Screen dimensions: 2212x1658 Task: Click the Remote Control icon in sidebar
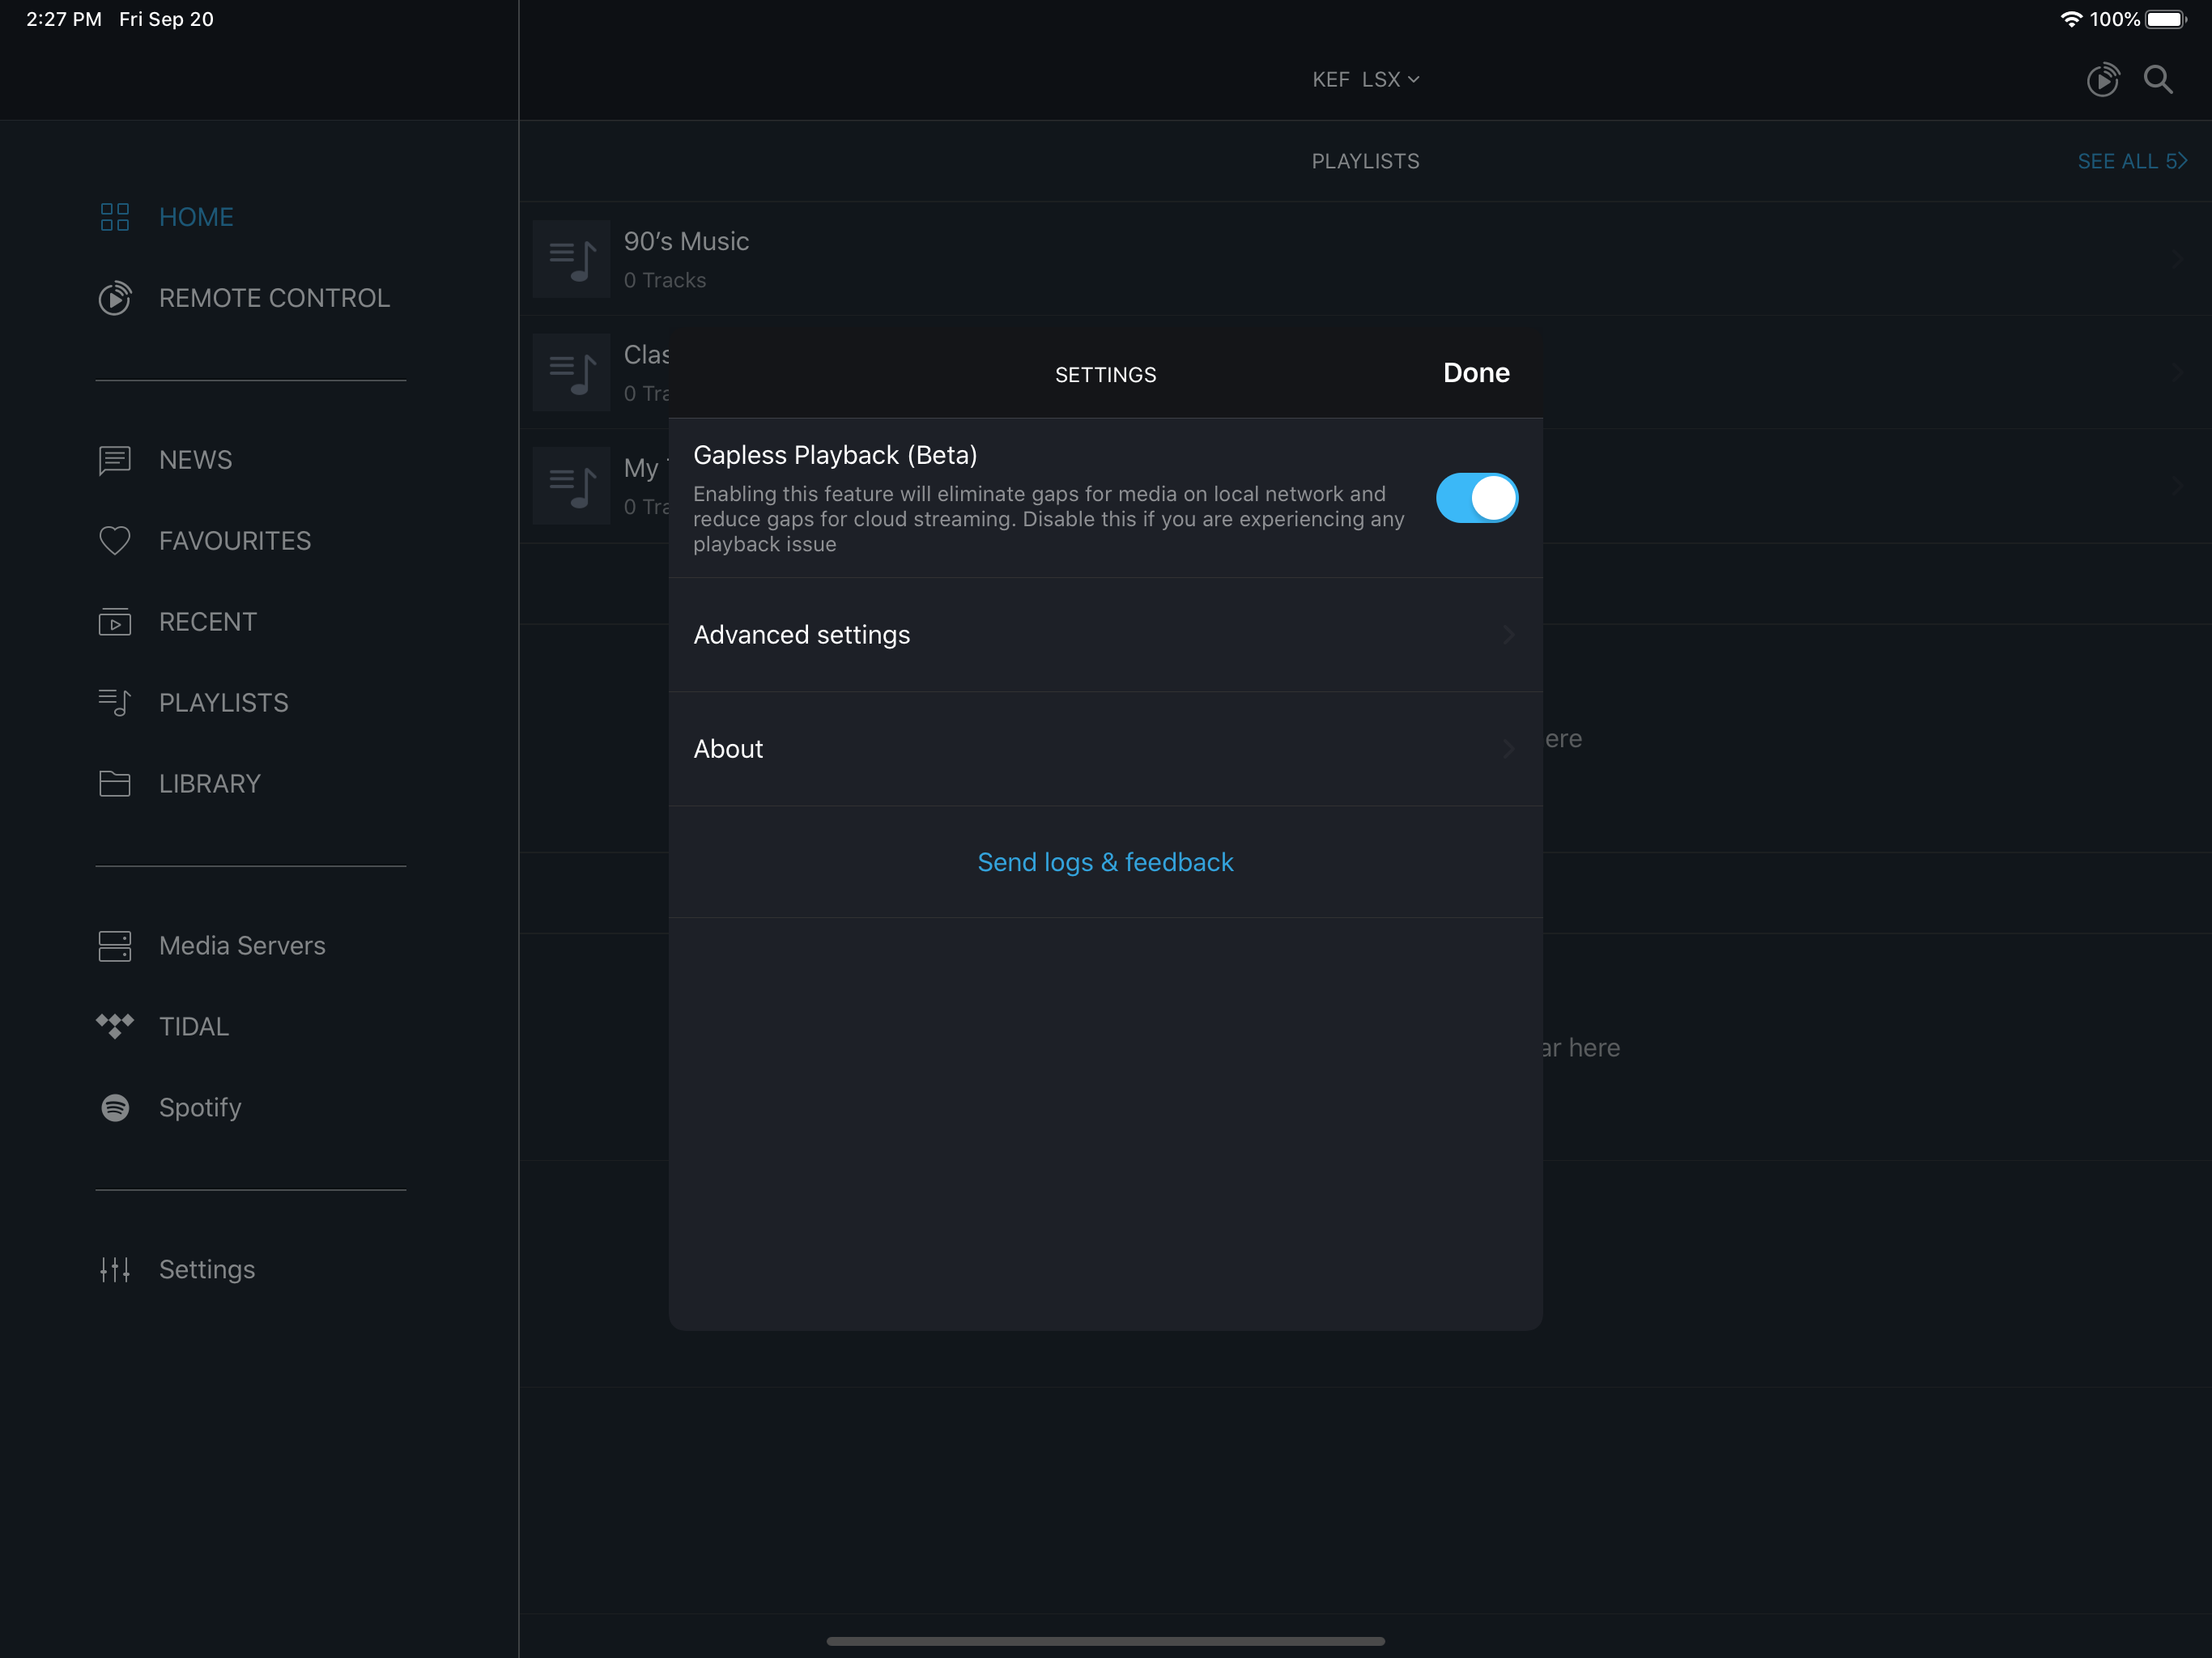pyautogui.click(x=115, y=298)
